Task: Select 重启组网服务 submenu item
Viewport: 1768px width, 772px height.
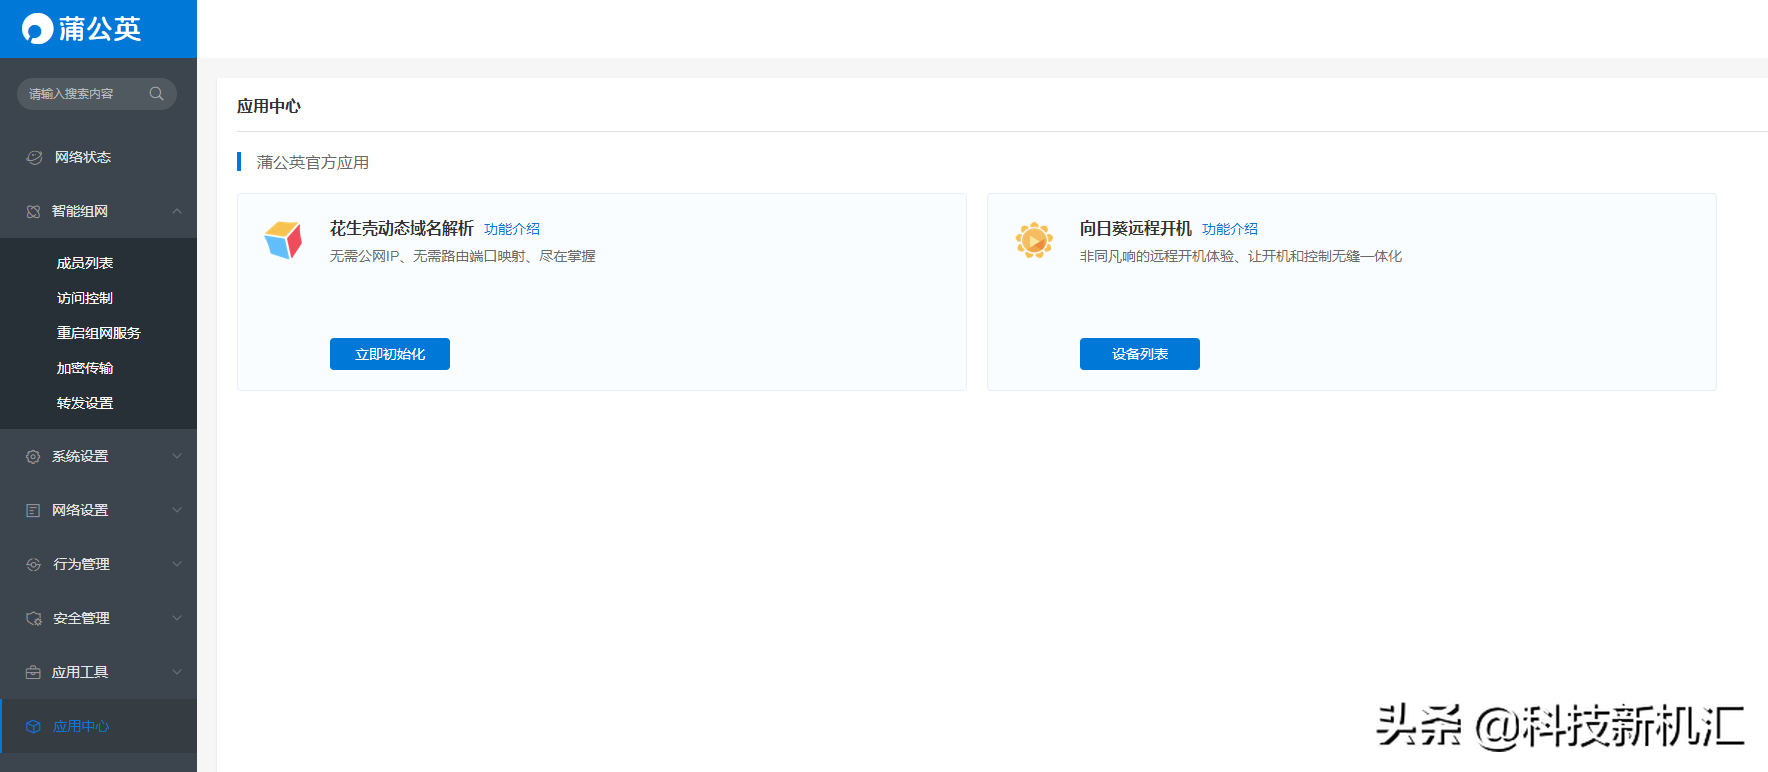Action: (98, 333)
